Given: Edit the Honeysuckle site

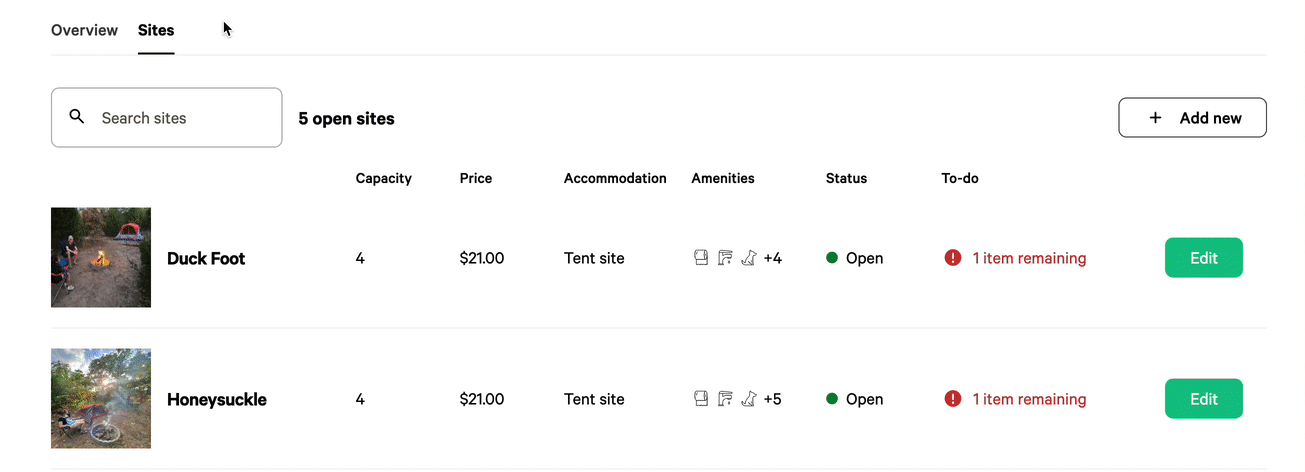Looking at the screenshot, I should coord(1204,399).
